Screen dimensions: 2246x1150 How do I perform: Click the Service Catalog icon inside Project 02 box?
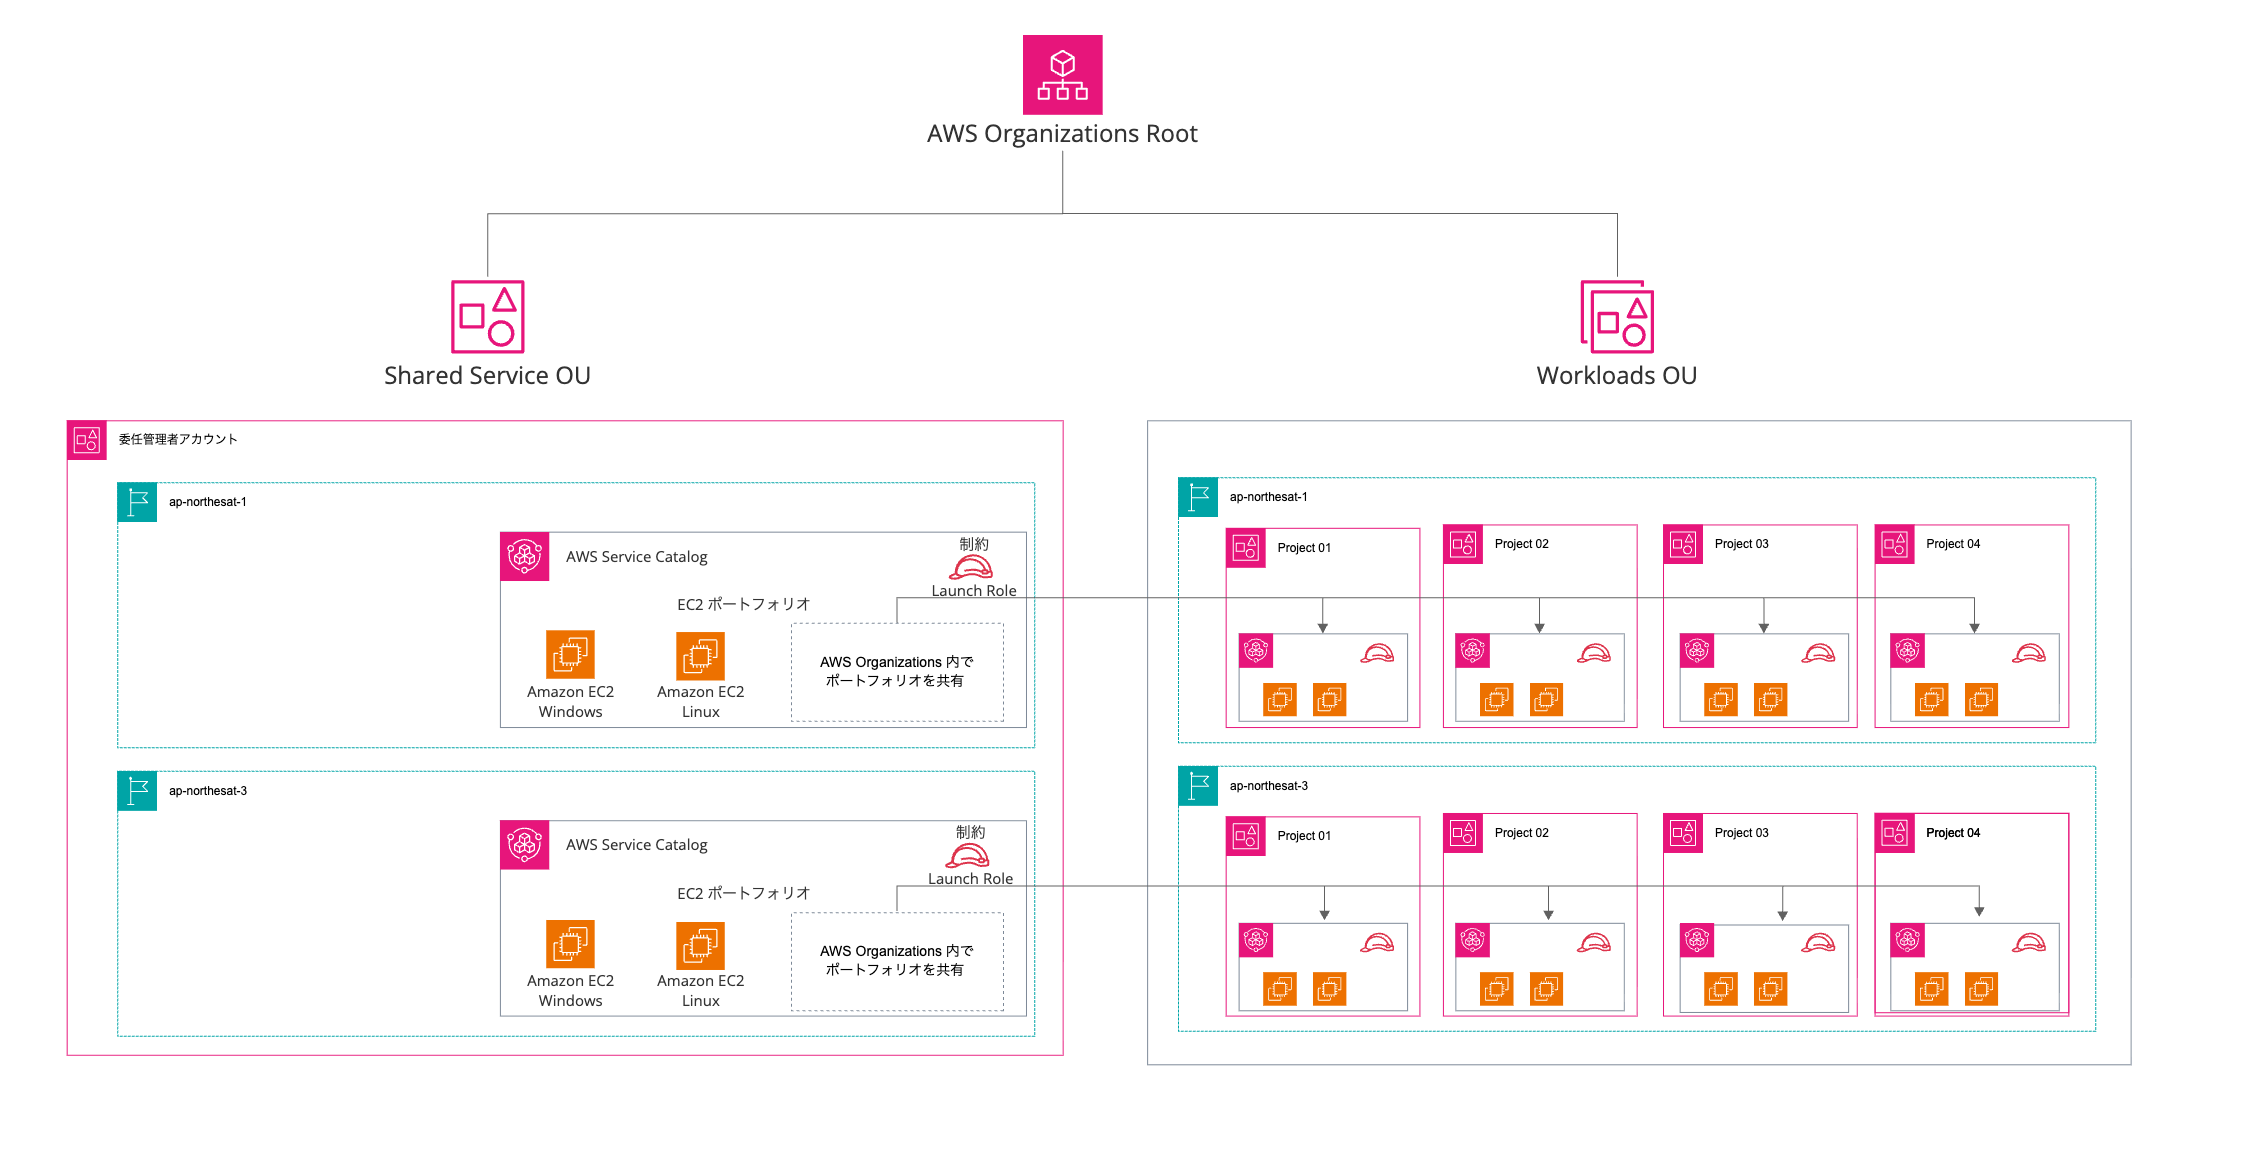[x=1473, y=650]
